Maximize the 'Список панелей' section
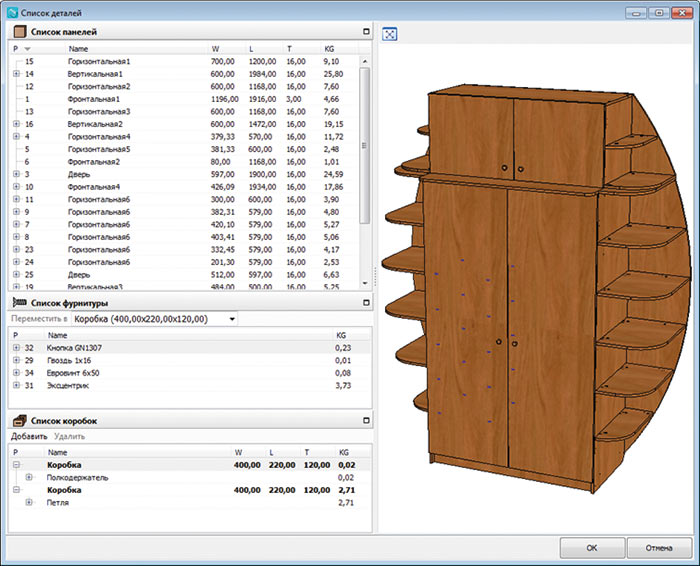The width and height of the screenshot is (700, 566). coord(365,33)
